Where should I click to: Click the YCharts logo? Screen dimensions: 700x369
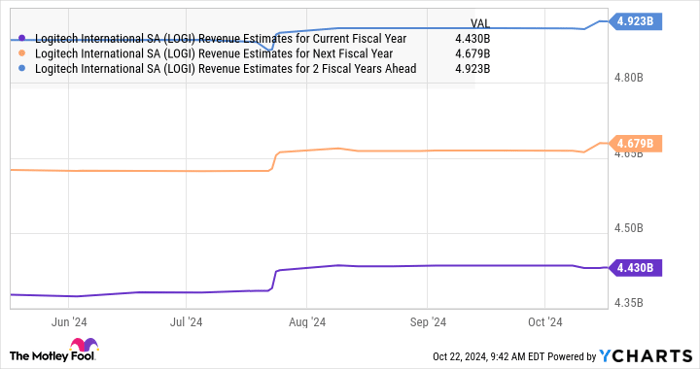[x=646, y=356]
